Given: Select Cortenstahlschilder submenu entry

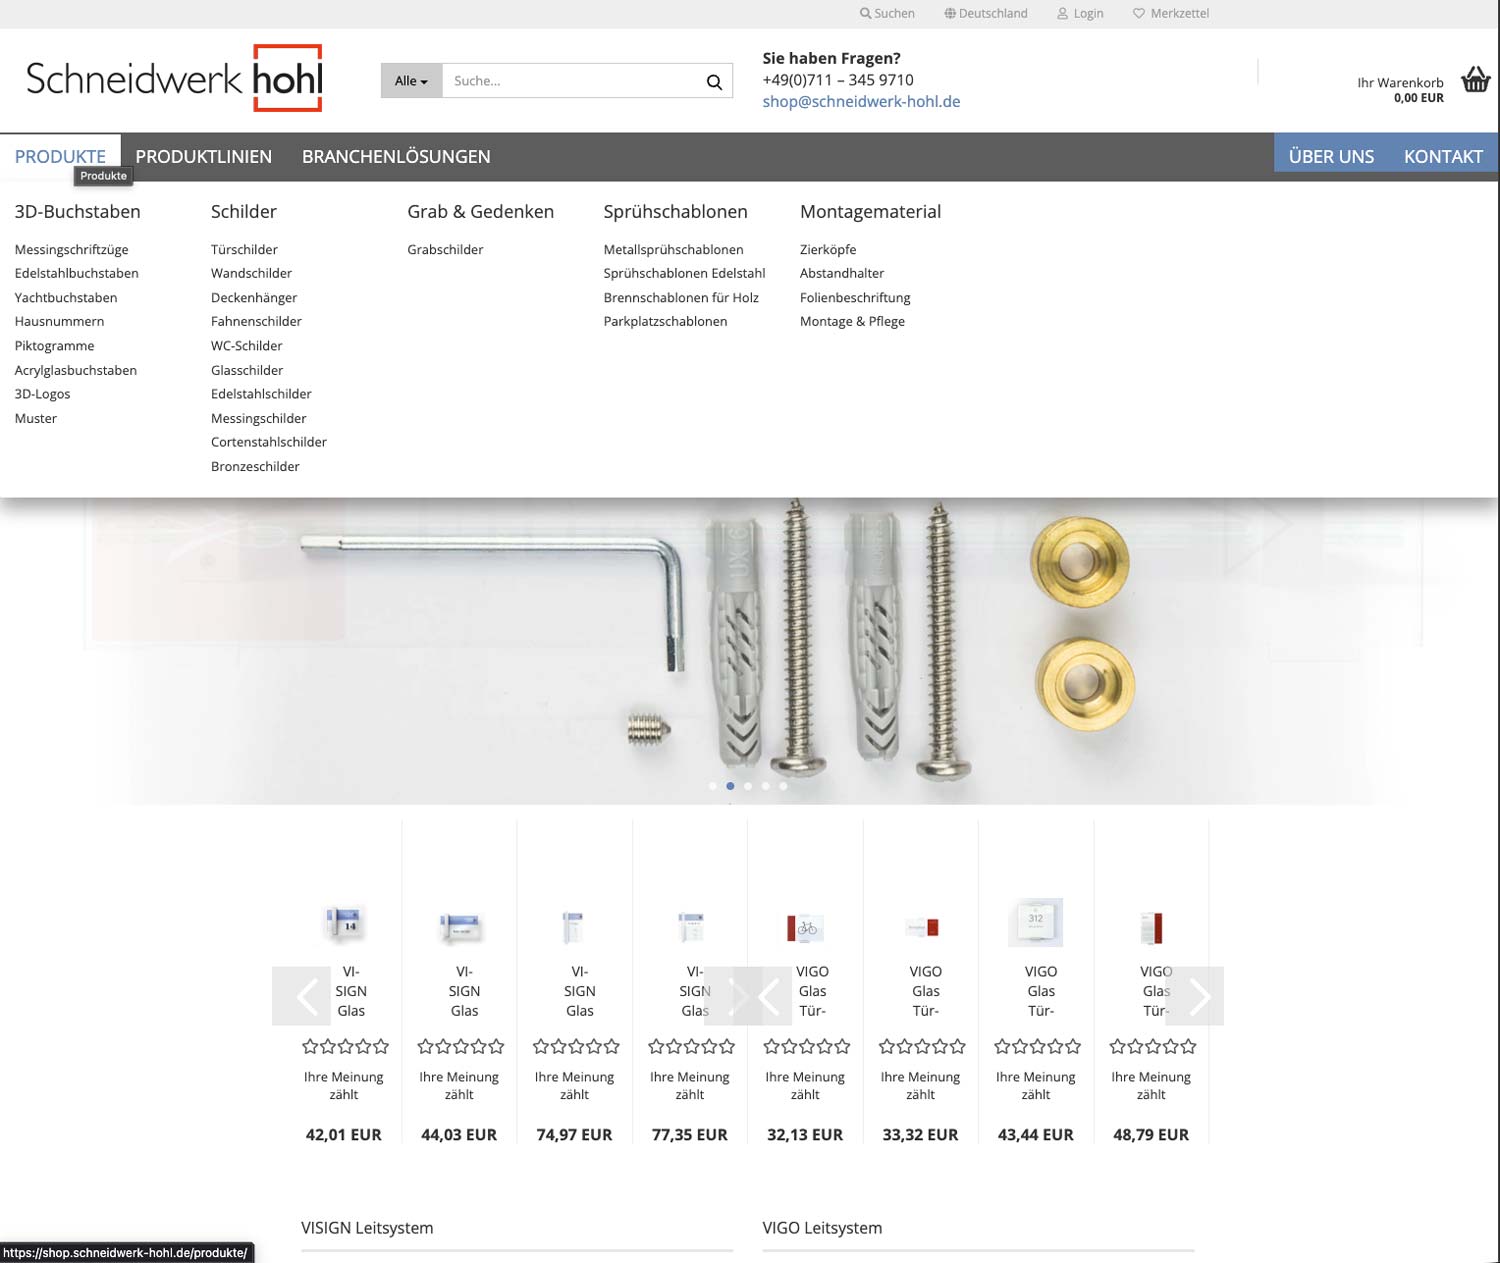Looking at the screenshot, I should click(x=269, y=442).
